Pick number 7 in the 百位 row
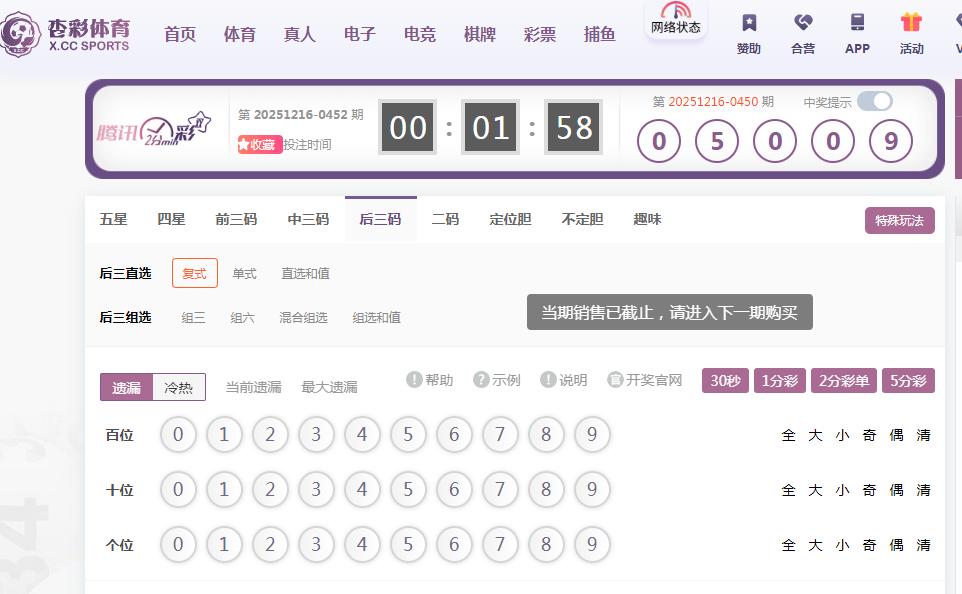This screenshot has height=594, width=962. pos(500,435)
